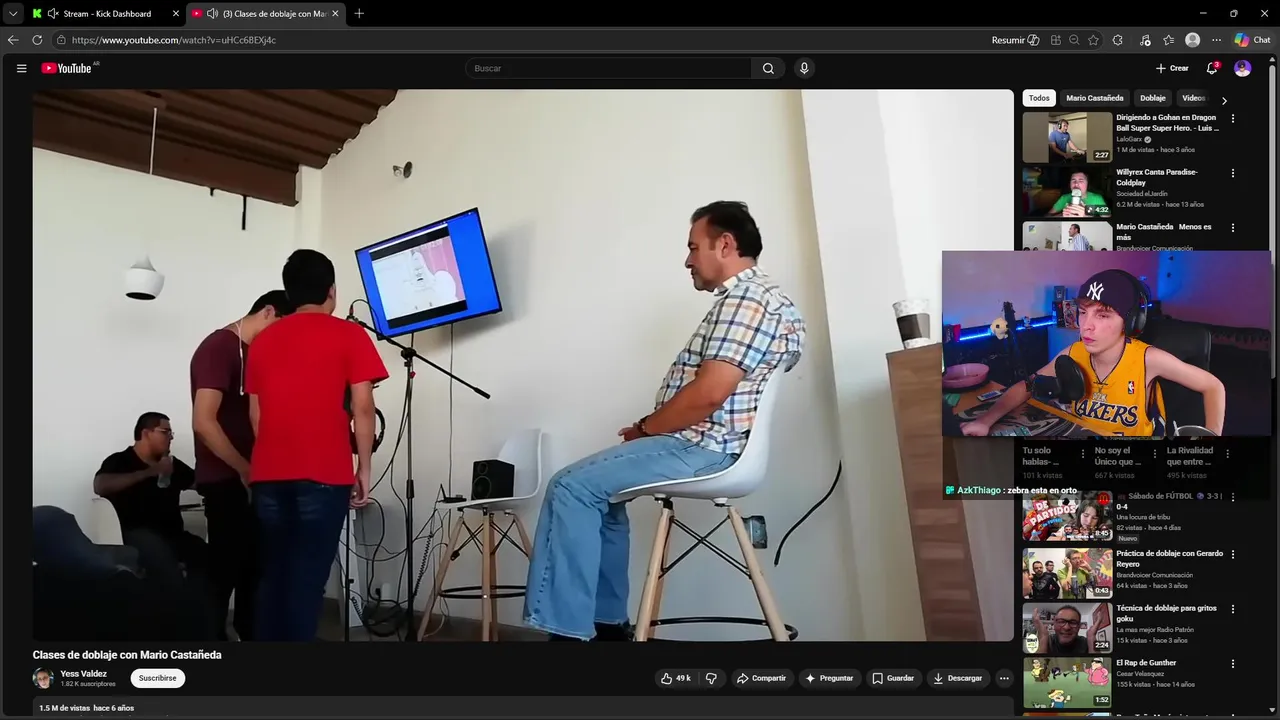Open media control music note icon

coord(1145,40)
